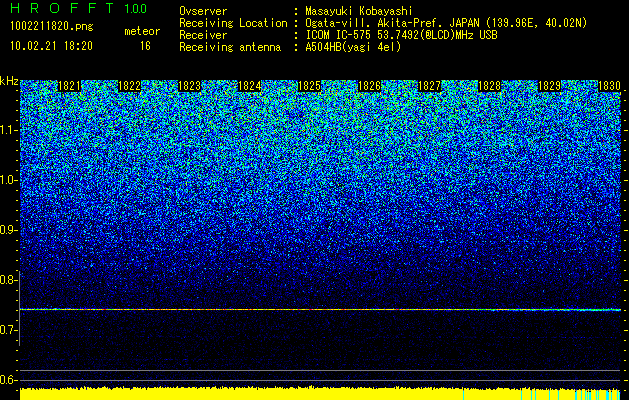Click time marker 1830
This screenshot has width=629, height=400.
tap(609, 86)
